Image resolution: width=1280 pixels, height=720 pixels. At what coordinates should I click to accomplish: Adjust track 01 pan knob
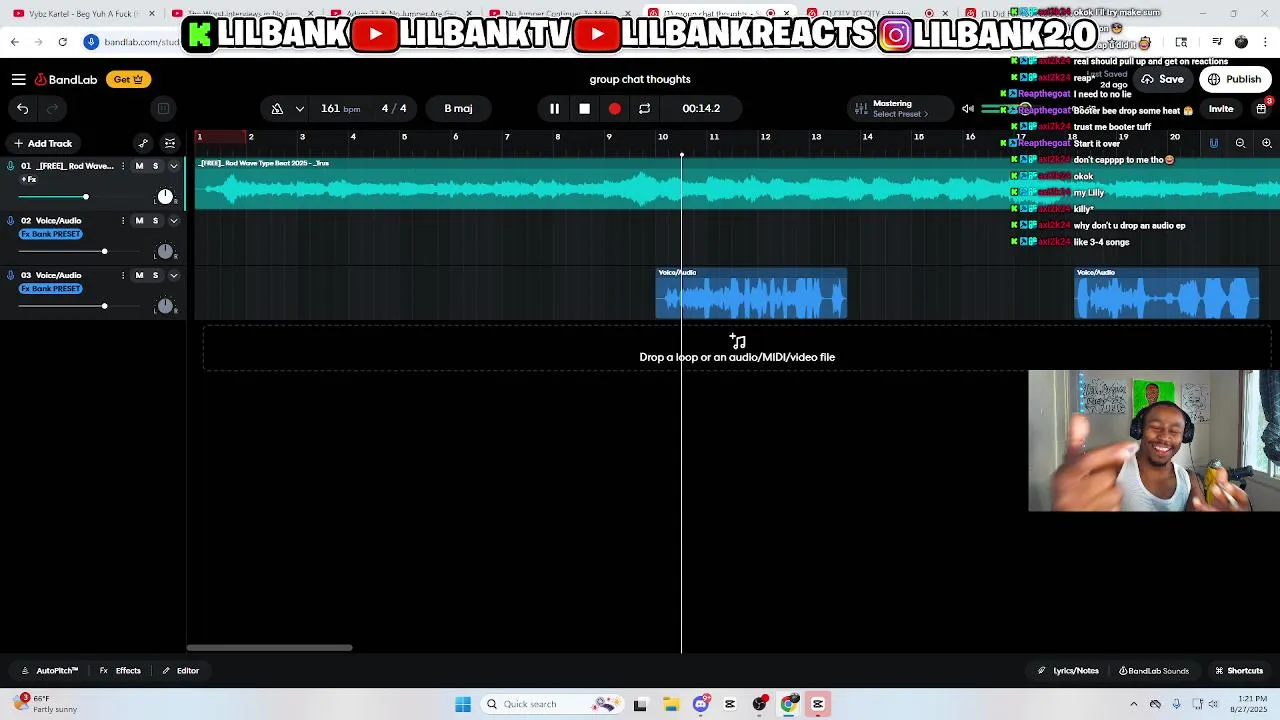coord(165,196)
